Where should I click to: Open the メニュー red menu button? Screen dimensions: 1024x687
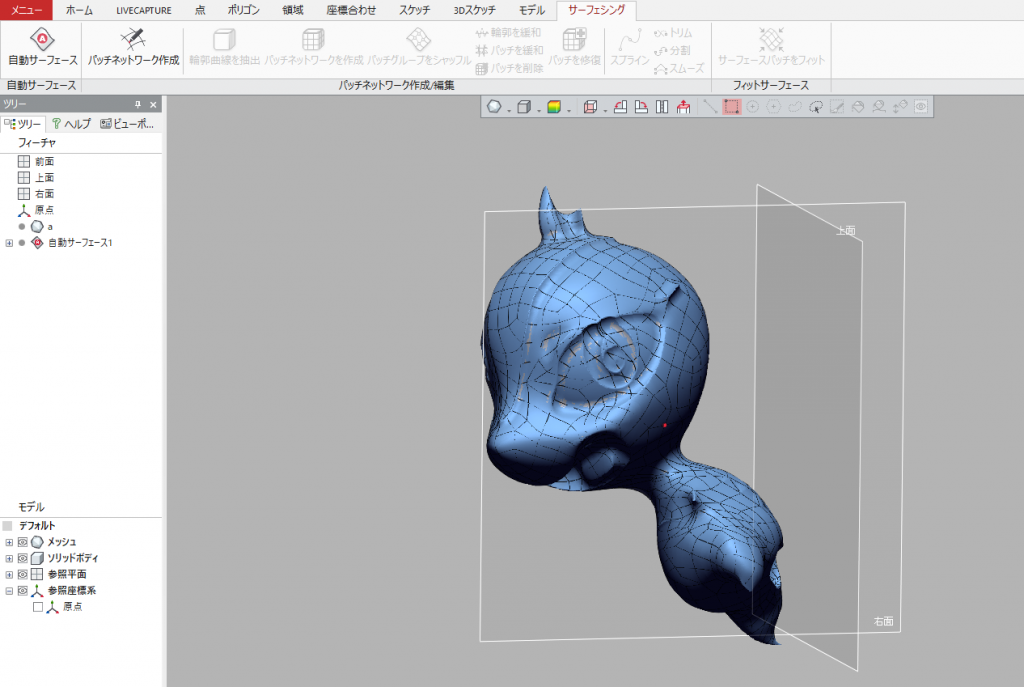point(27,10)
